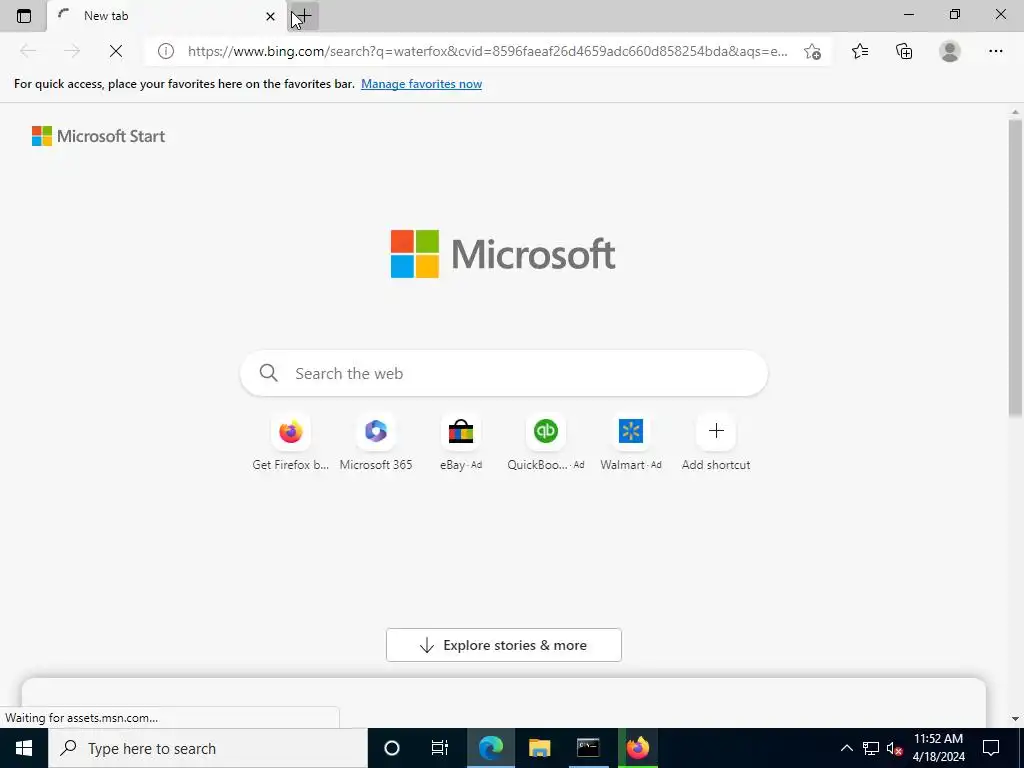The height and width of the screenshot is (768, 1024).
Task: Open Collections icon in toolbar
Action: [904, 51]
